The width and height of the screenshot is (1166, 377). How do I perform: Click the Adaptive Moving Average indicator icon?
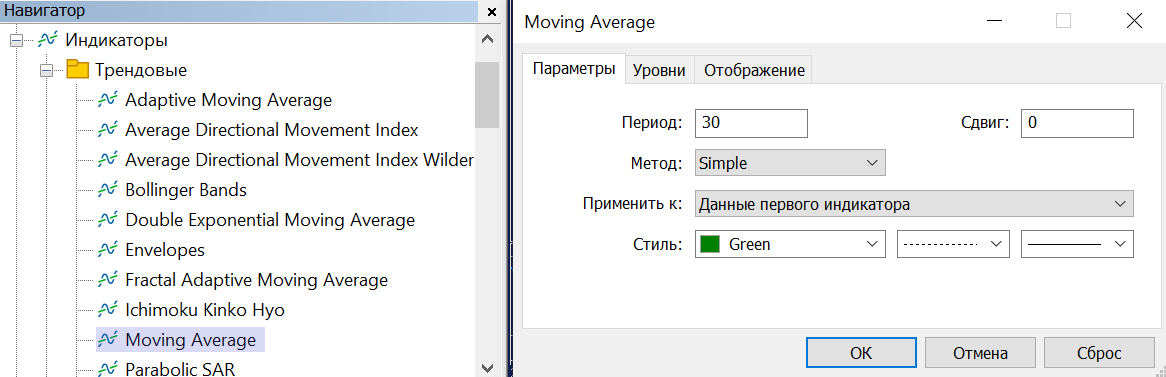pyautogui.click(x=107, y=100)
